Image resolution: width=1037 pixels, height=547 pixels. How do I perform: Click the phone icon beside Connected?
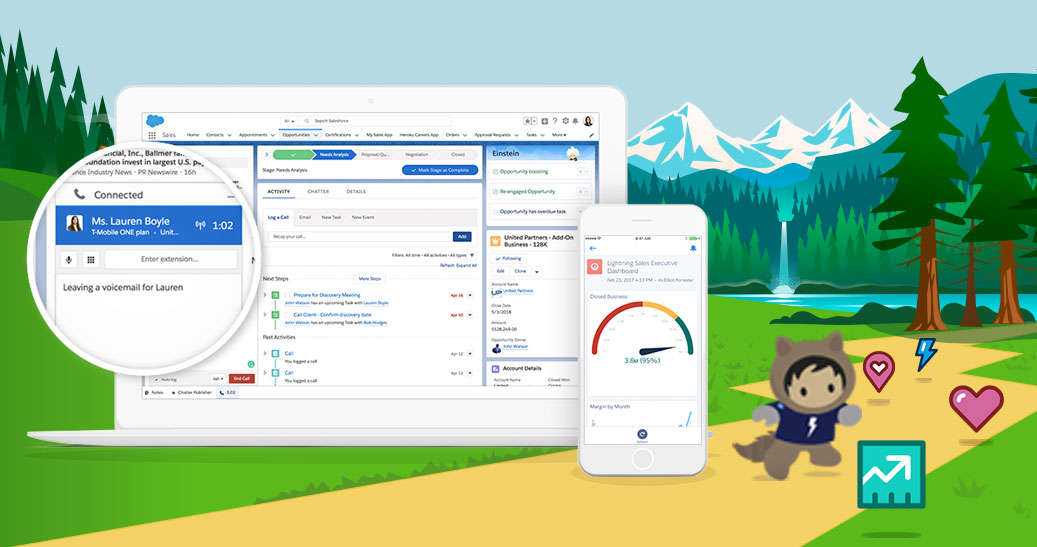click(x=79, y=194)
